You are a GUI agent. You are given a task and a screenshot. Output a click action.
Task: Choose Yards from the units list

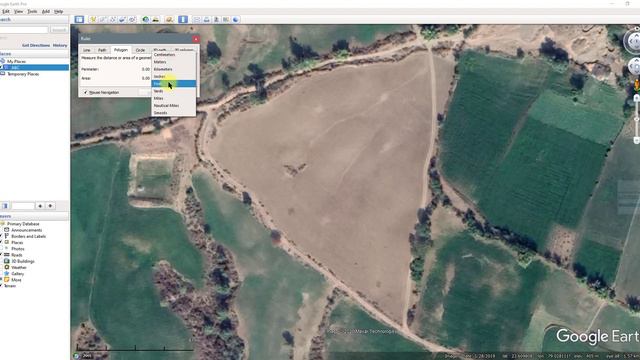[x=173, y=91]
